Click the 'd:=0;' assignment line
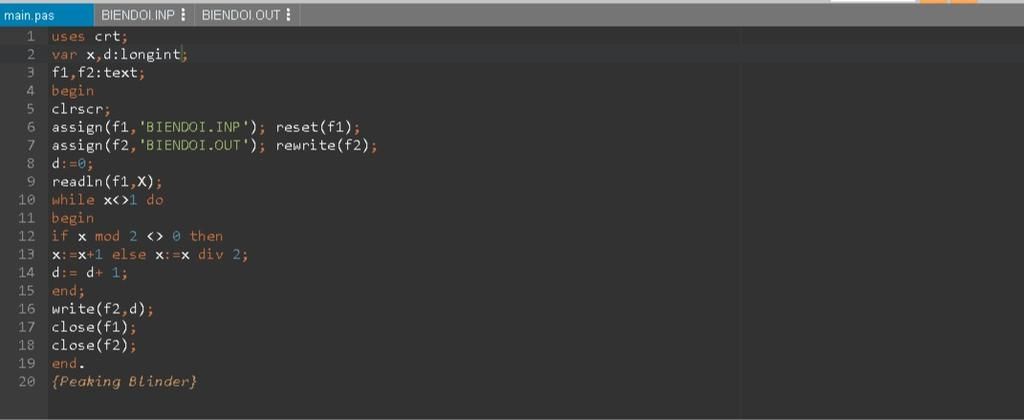Viewport: 1024px width, 420px height. tap(72, 164)
